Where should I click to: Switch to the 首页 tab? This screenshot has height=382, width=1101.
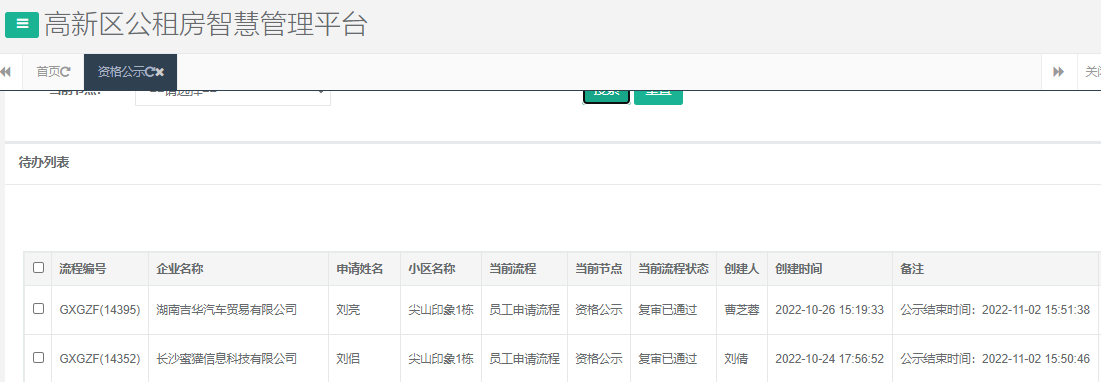pyautogui.click(x=53, y=72)
